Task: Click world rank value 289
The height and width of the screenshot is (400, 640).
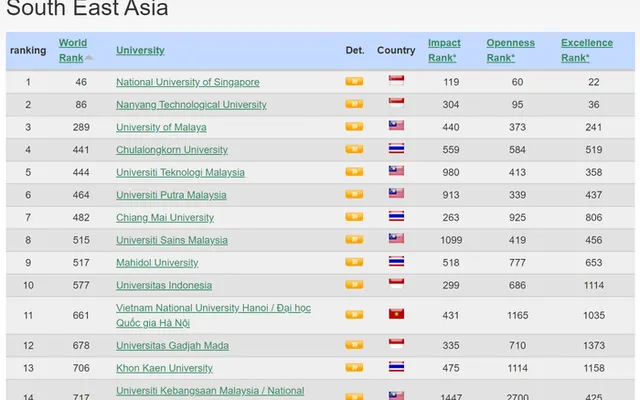Action: [x=81, y=127]
